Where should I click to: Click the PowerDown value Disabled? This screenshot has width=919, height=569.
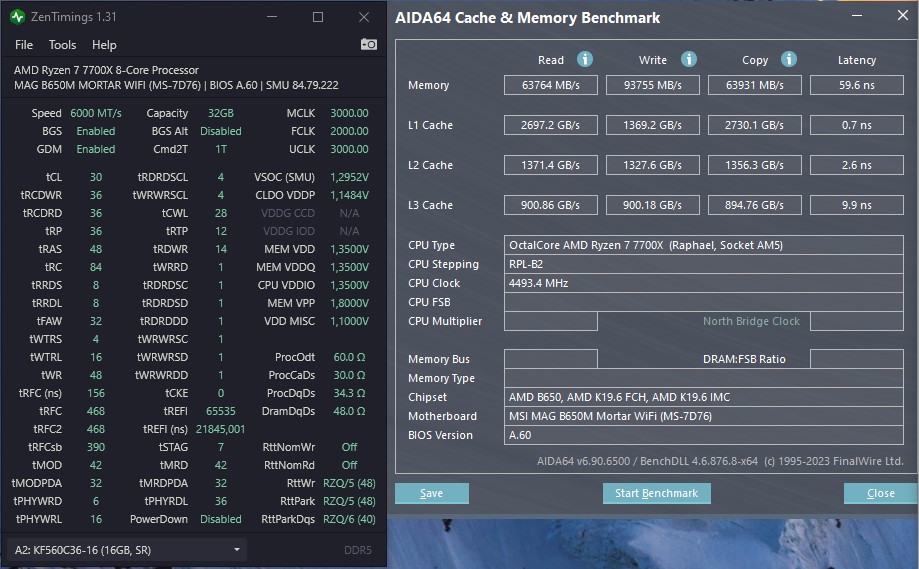(220, 519)
